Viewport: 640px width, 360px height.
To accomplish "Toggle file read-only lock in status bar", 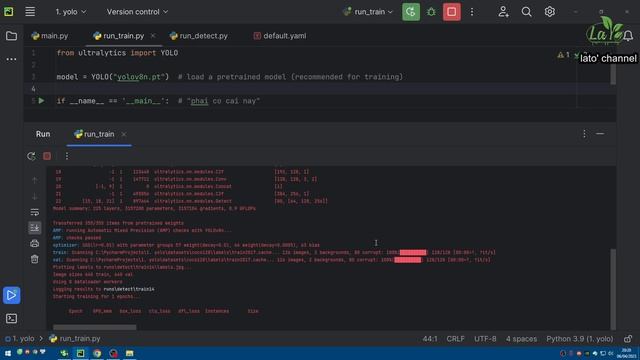I will (x=628, y=339).
